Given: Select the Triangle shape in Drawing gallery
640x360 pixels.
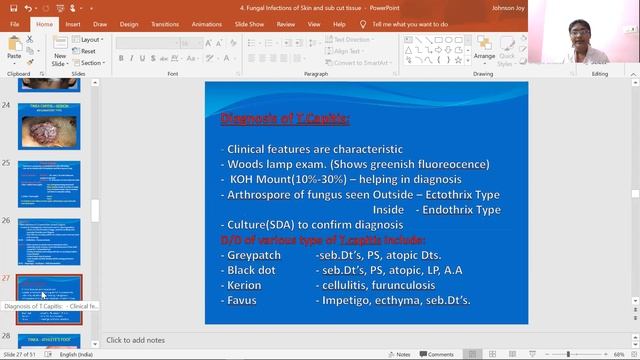Looking at the screenshot, I should (x=408, y=50).
